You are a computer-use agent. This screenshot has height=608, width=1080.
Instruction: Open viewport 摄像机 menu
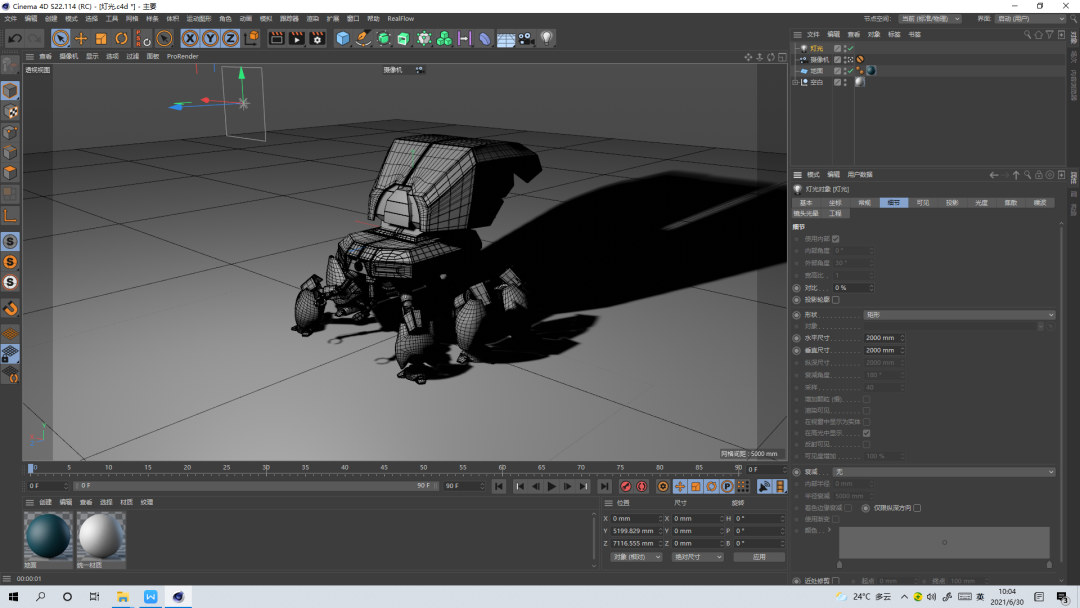click(x=69, y=56)
